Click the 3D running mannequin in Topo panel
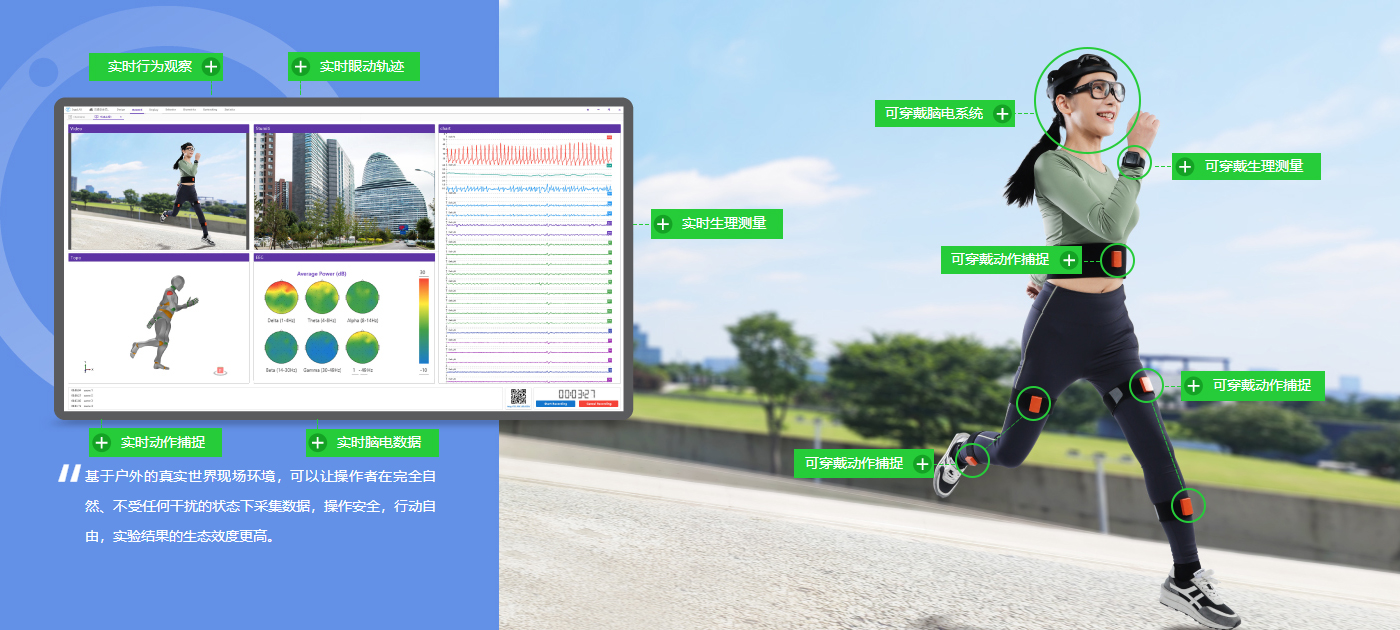Screen dimensions: 1400x630 pyautogui.click(x=163, y=323)
